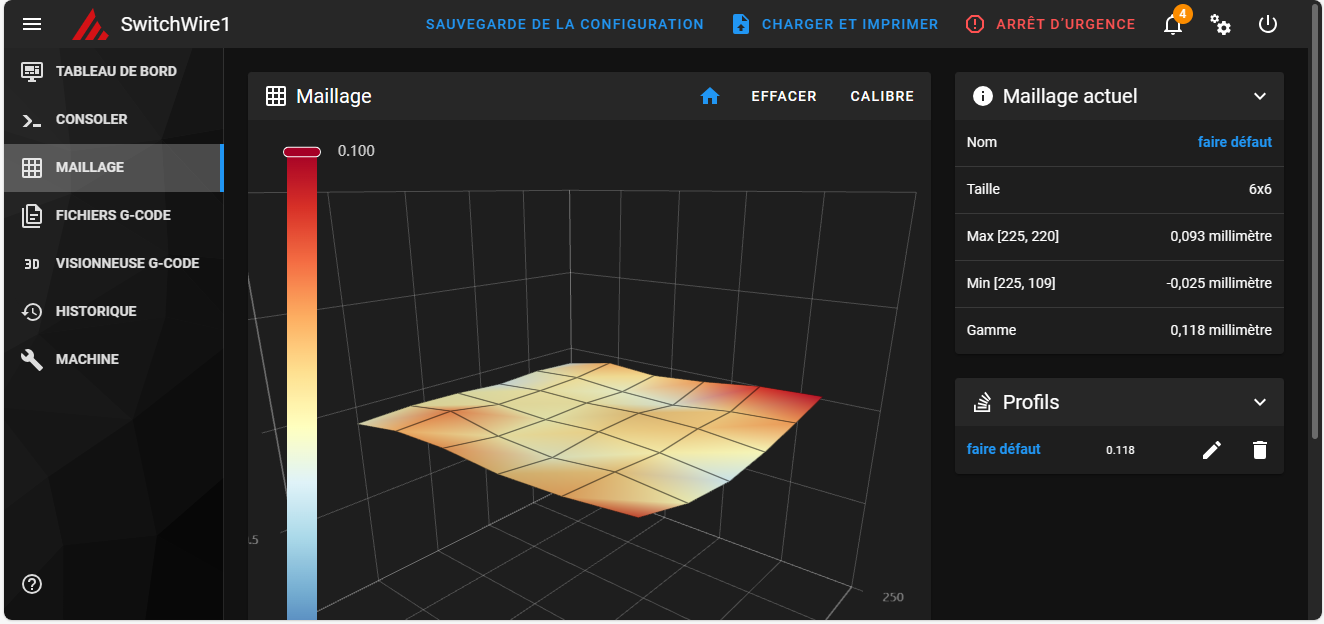Screen dimensions: 1324x624
Task: Select Maillage in the sidebar
Action: pyautogui.click(x=112, y=167)
